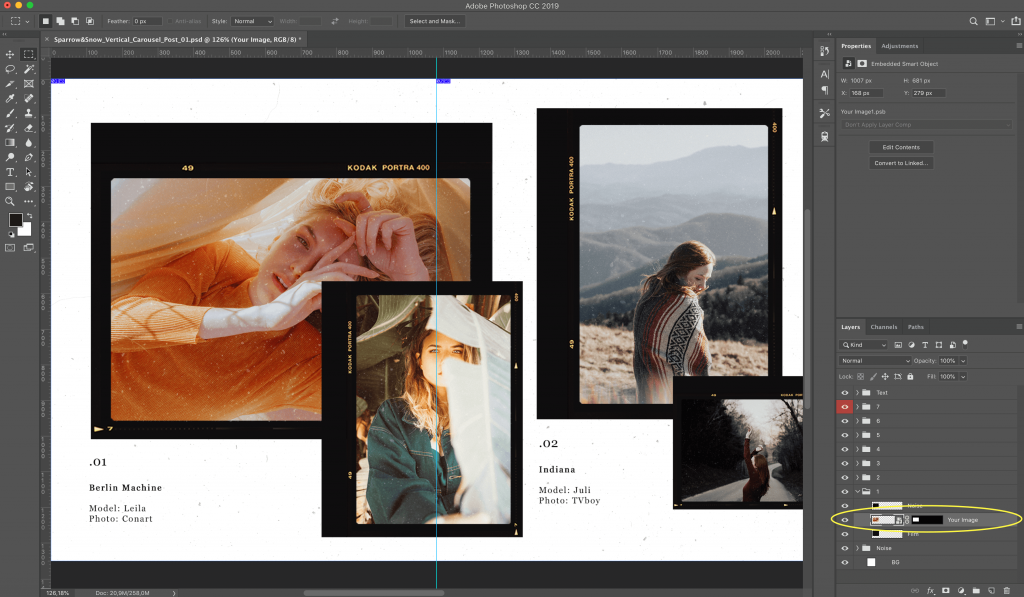Select the Pen tool
This screenshot has height=597, width=1024.
[29, 157]
